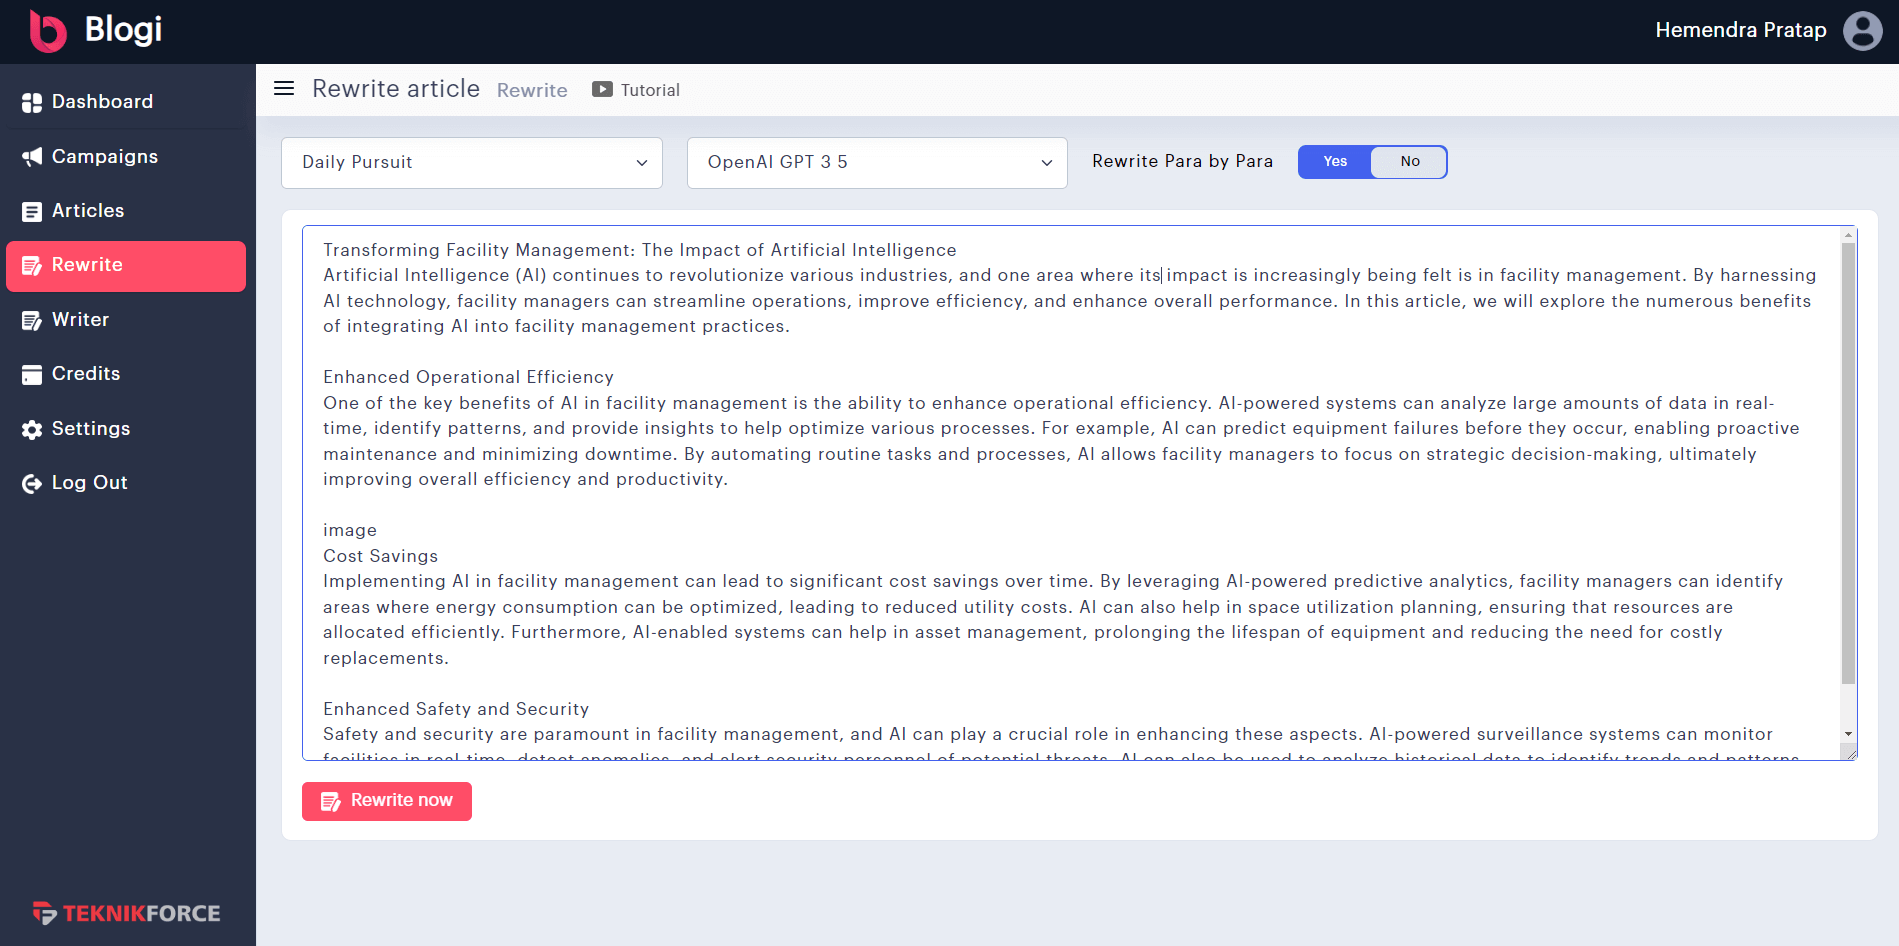
Task: Click the Hemendra Pratap username
Action: pyautogui.click(x=1740, y=31)
